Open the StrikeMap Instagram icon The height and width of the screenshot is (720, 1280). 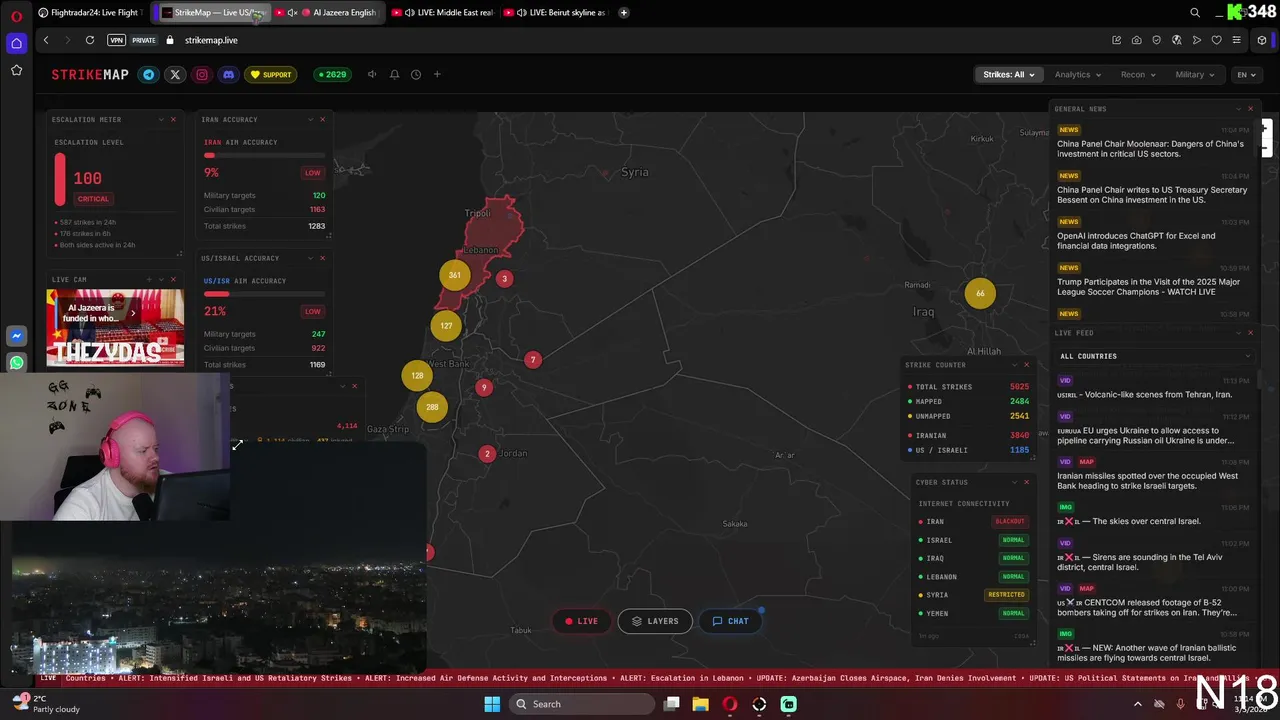point(202,74)
